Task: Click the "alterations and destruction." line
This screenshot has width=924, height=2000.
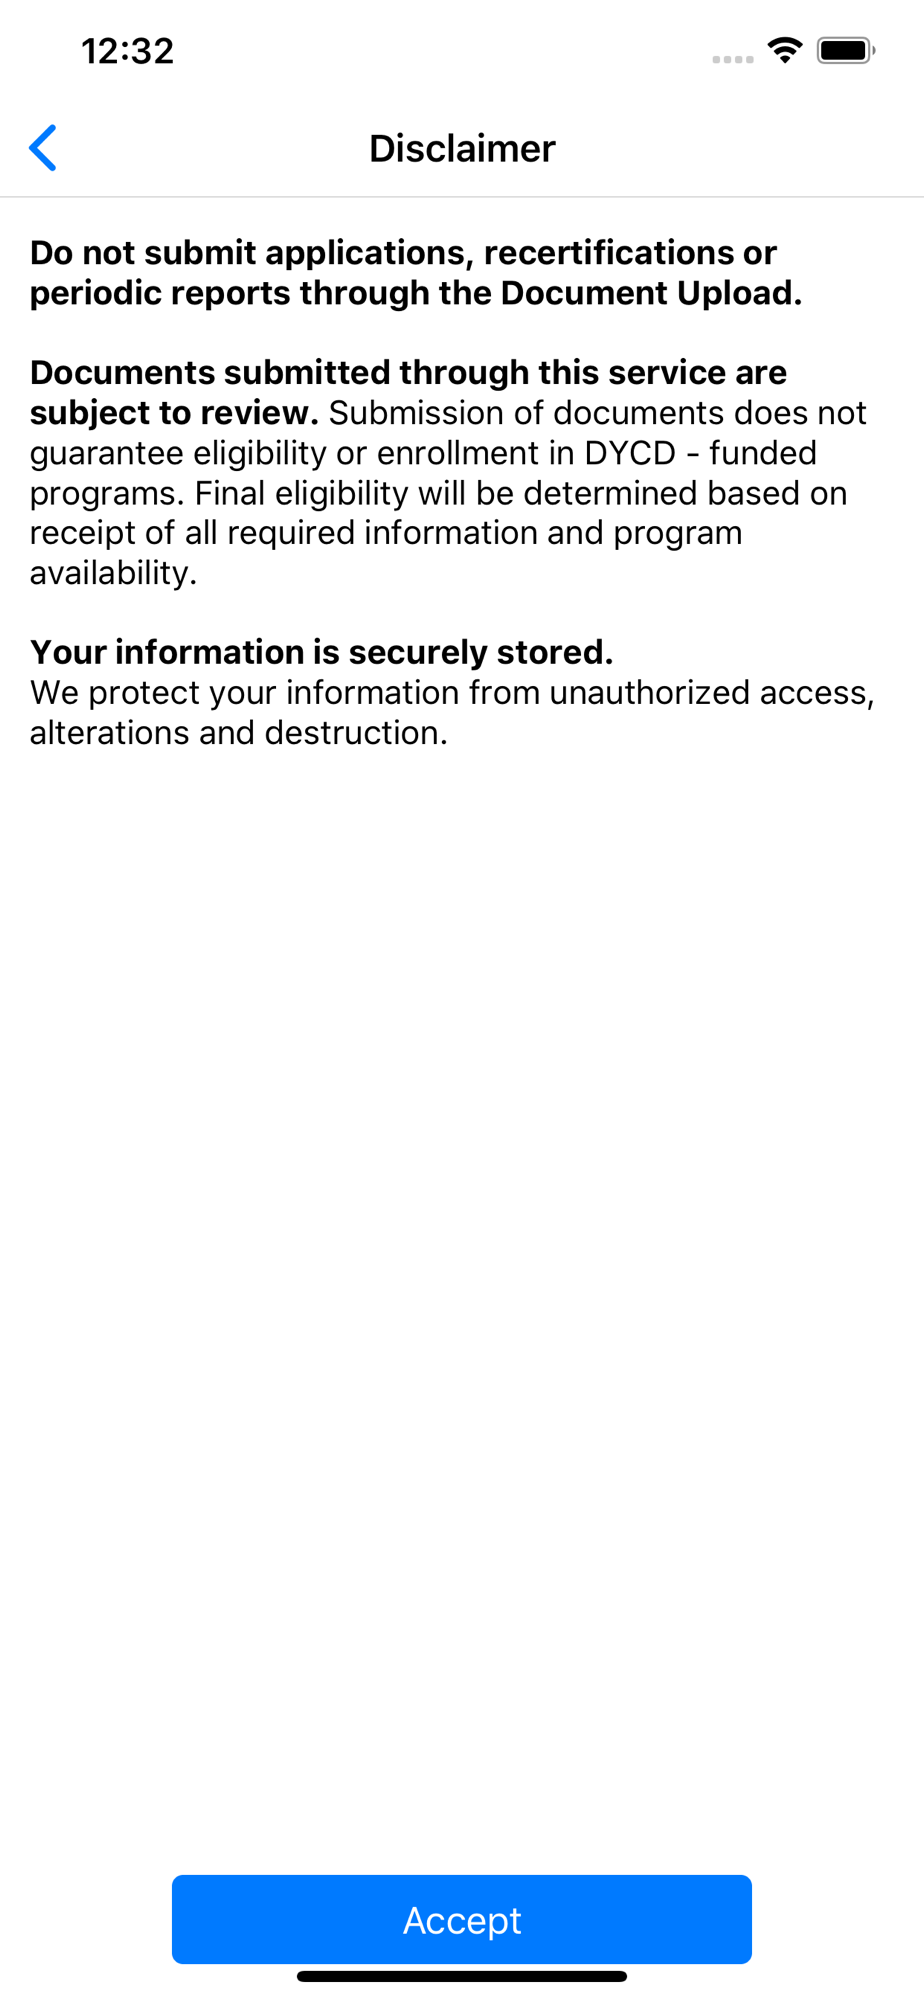Action: click(238, 733)
